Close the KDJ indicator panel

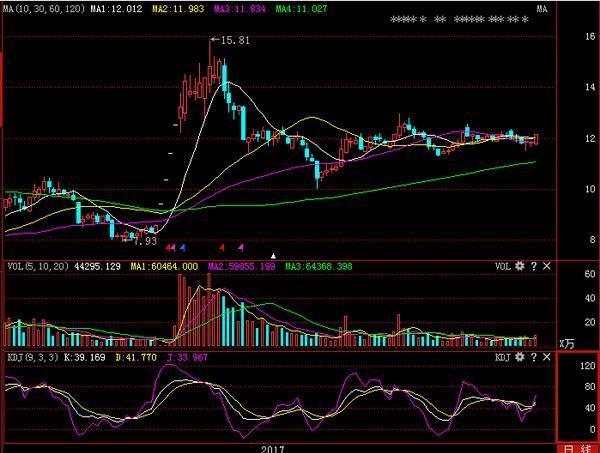[x=547, y=357]
